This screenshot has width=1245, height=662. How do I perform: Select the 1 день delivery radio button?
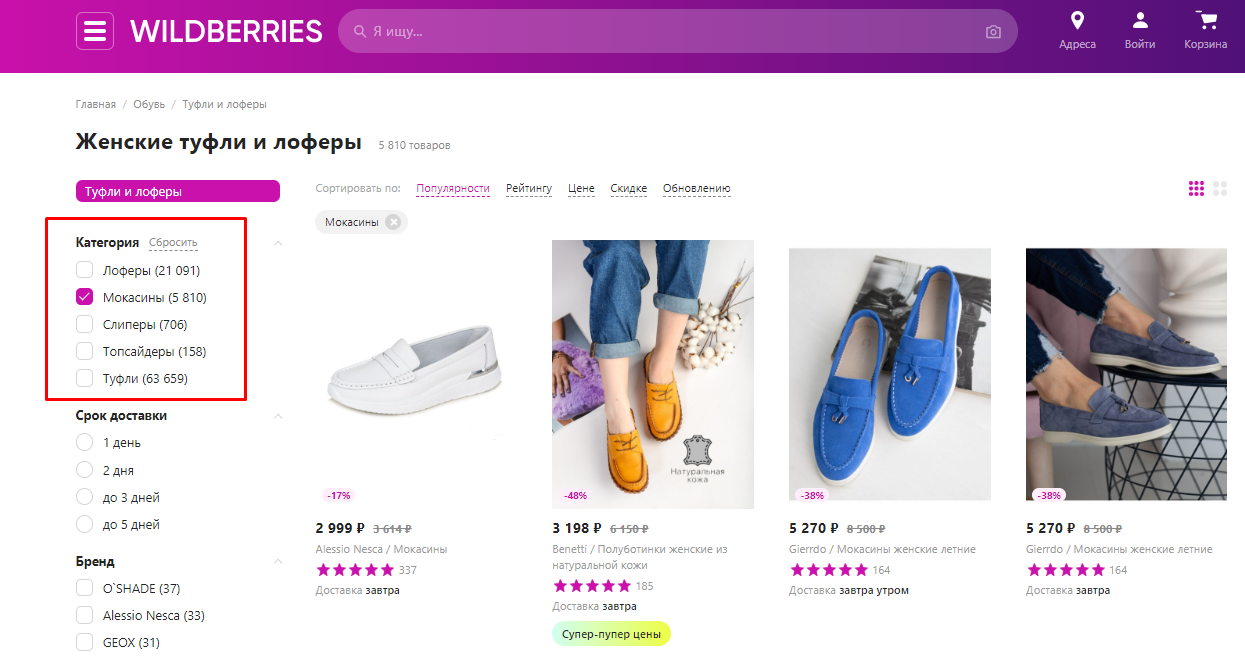85,442
